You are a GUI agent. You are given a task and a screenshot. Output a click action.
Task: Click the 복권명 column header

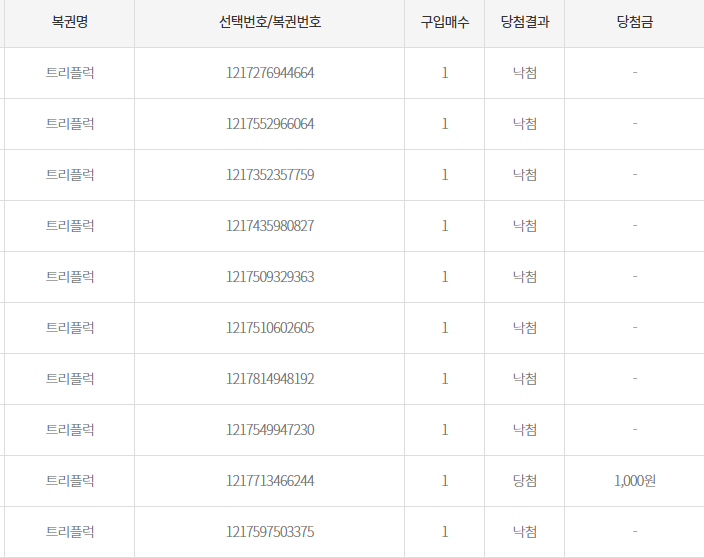pyautogui.click(x=70, y=22)
